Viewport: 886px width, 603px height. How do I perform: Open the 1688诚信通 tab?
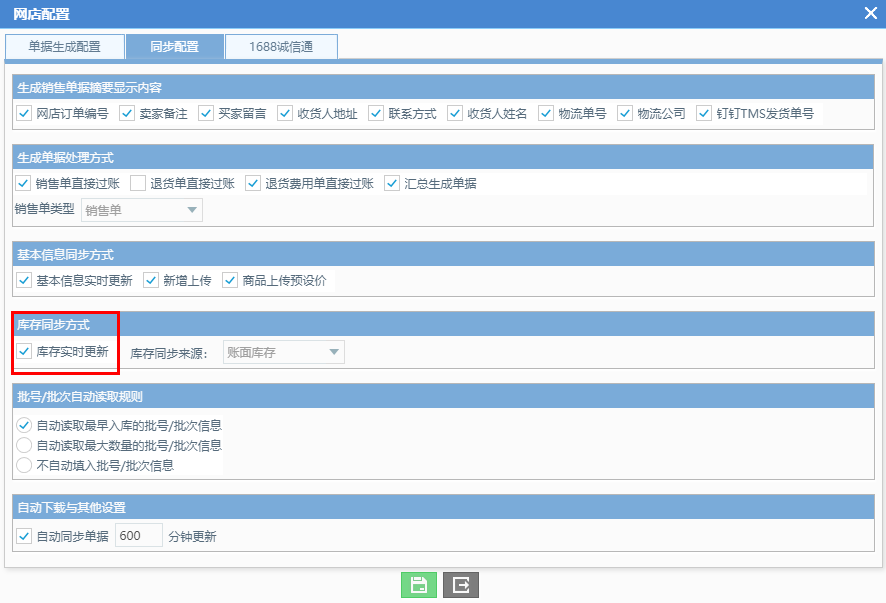tap(281, 46)
